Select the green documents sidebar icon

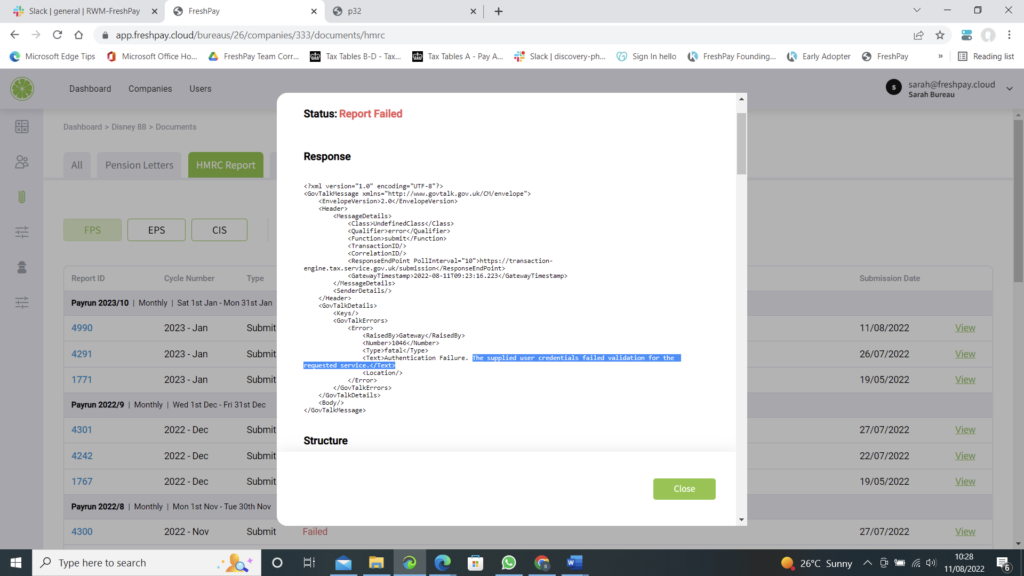pos(22,197)
